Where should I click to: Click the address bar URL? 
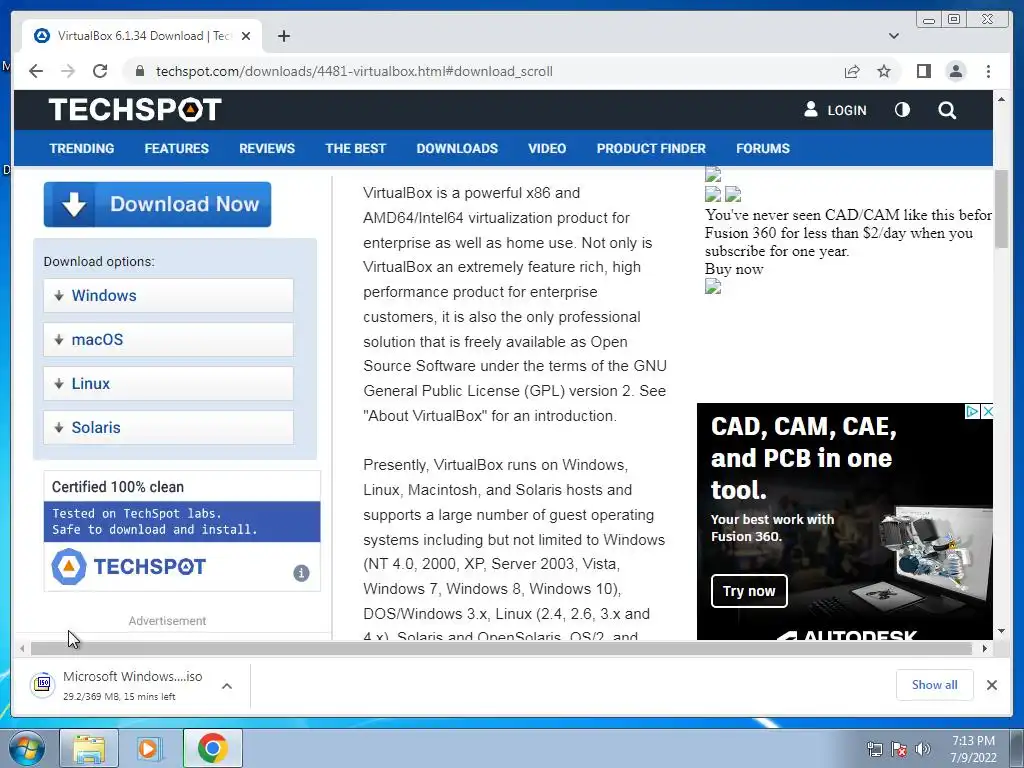pos(354,71)
